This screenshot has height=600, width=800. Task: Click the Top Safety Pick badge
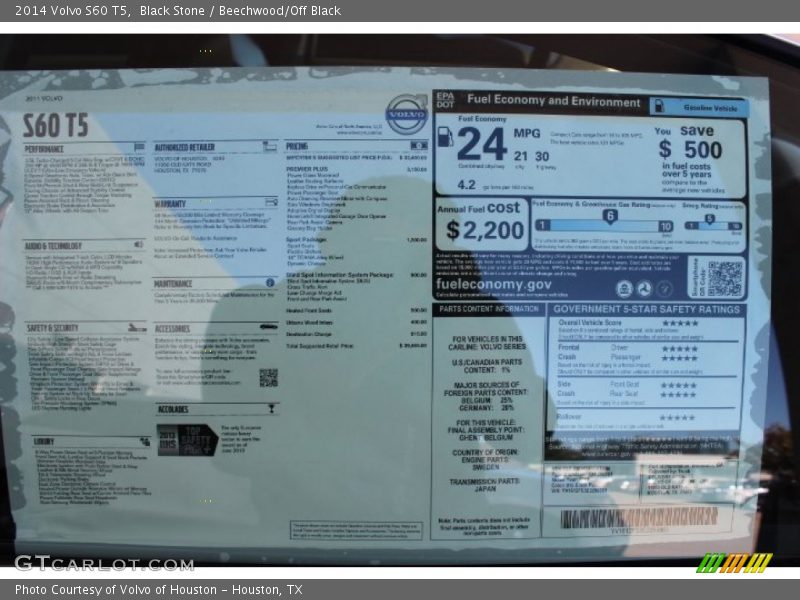(187, 440)
